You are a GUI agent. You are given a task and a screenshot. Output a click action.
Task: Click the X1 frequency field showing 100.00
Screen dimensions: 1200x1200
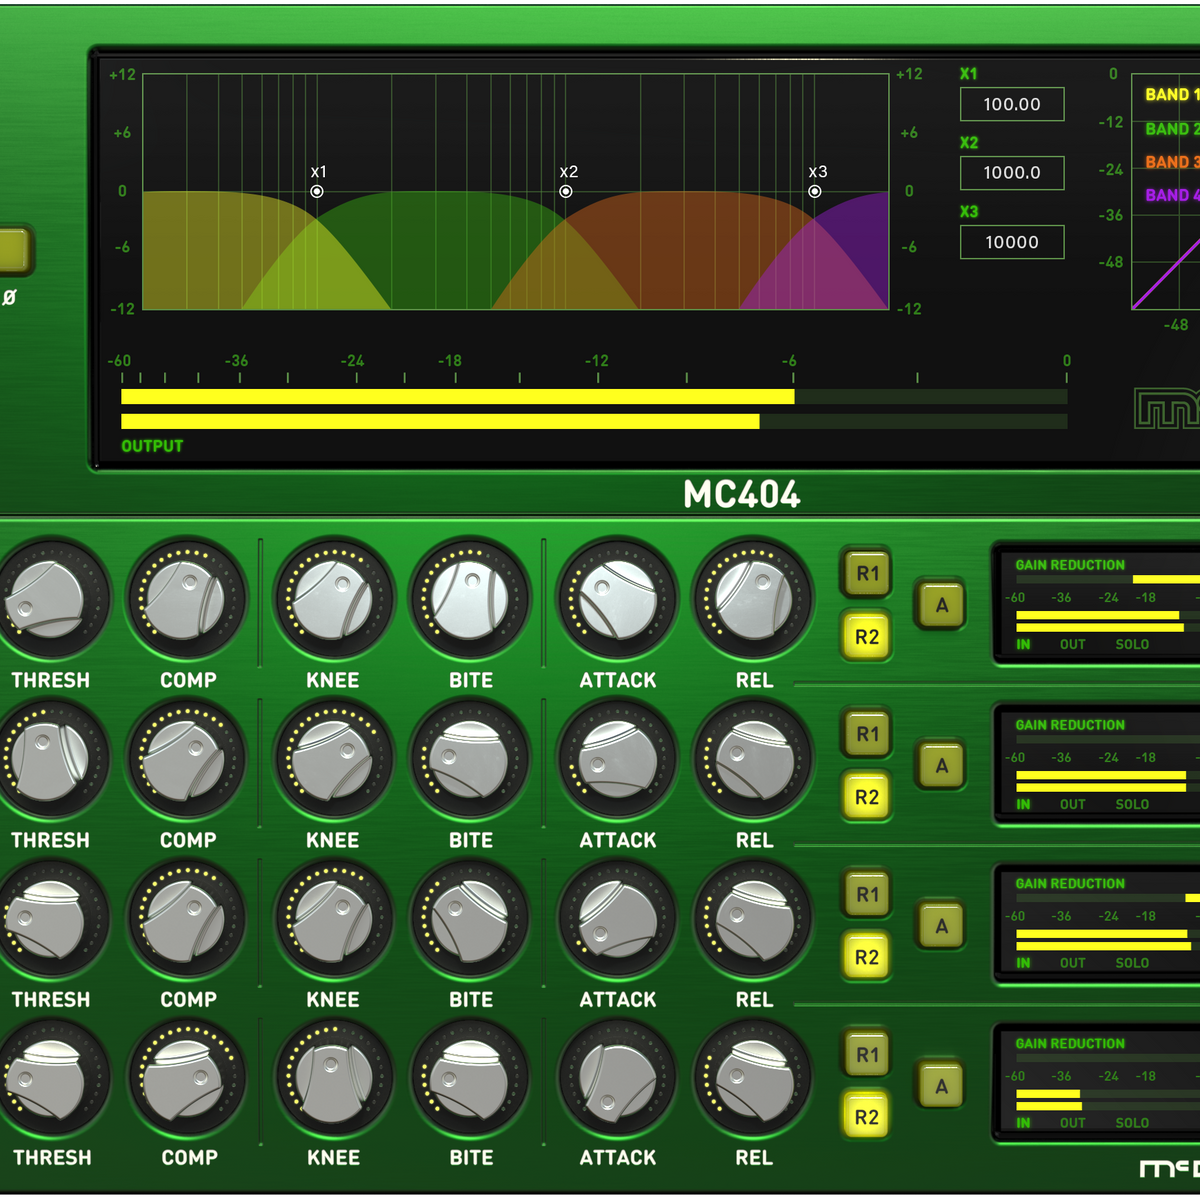(1012, 105)
